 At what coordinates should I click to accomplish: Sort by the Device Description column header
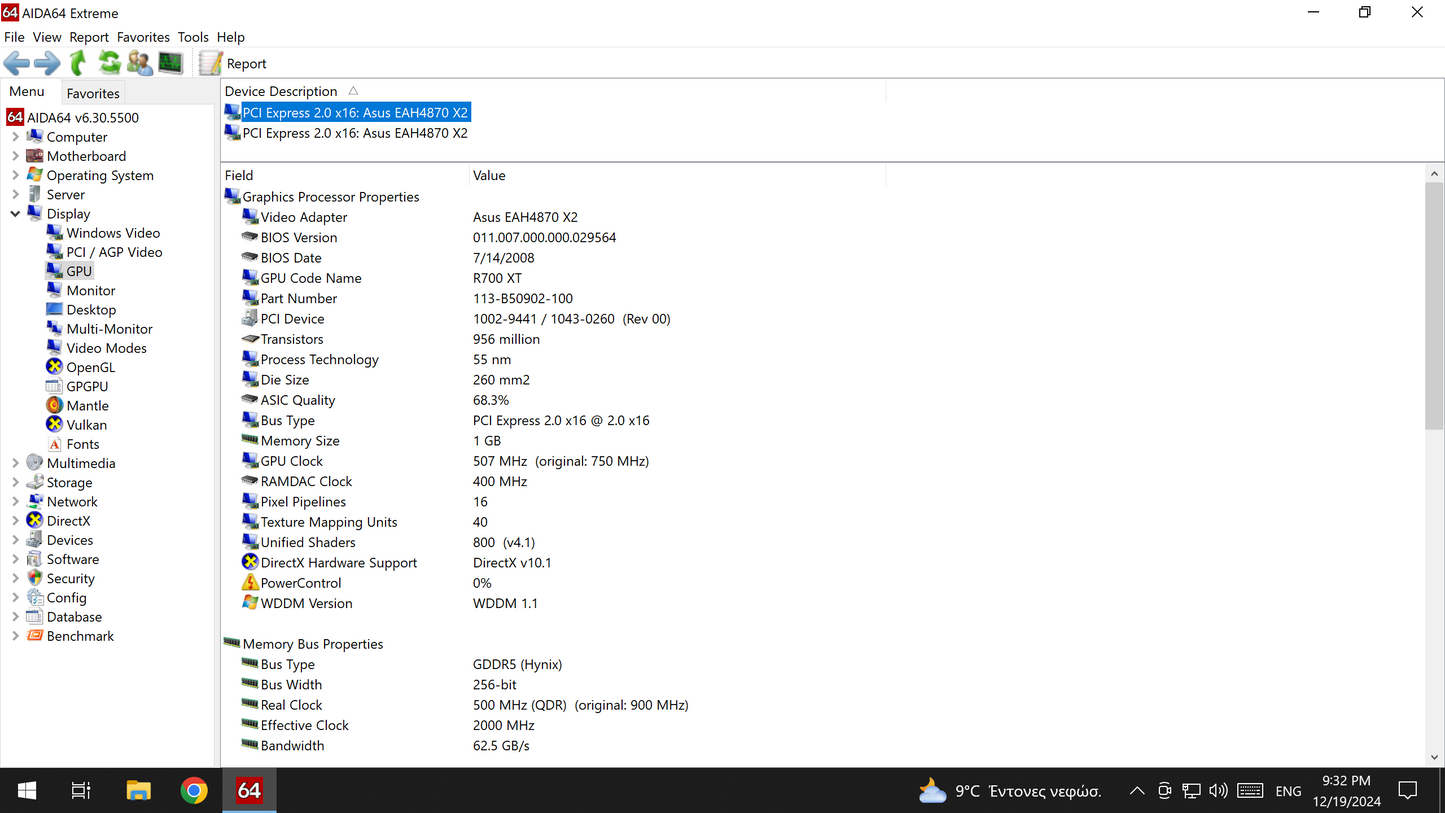281,91
